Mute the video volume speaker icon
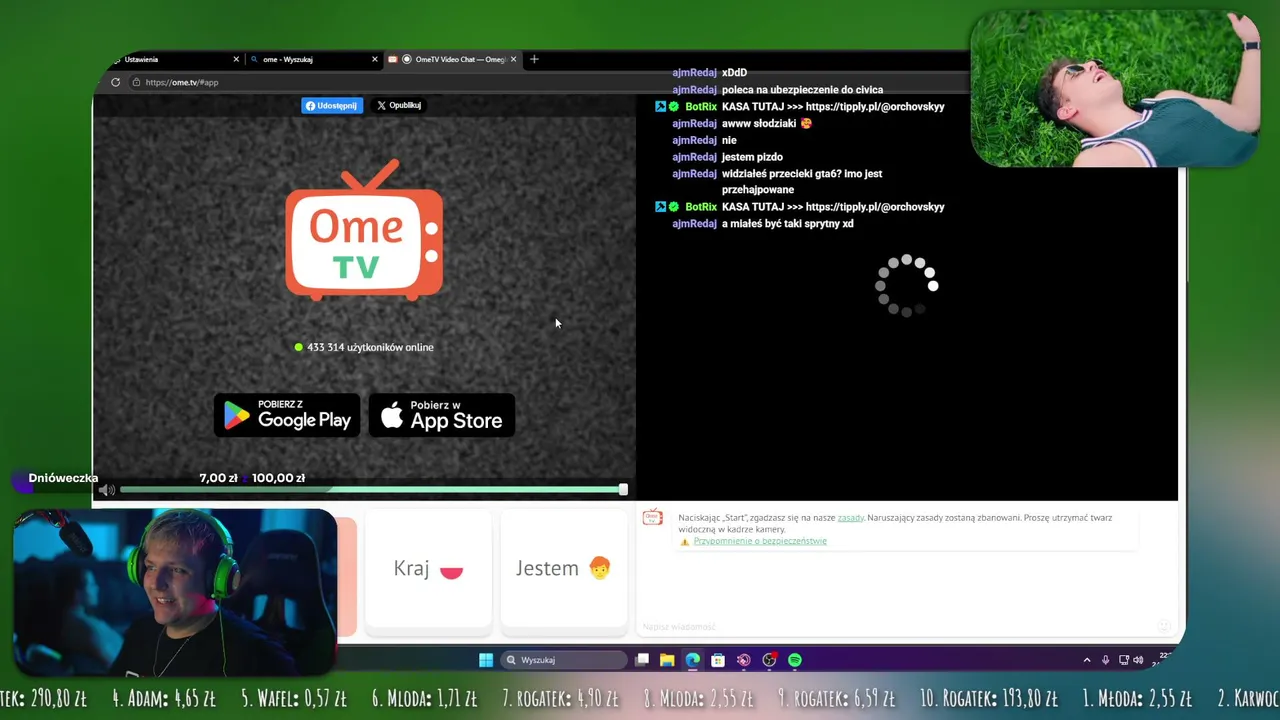 tap(106, 490)
